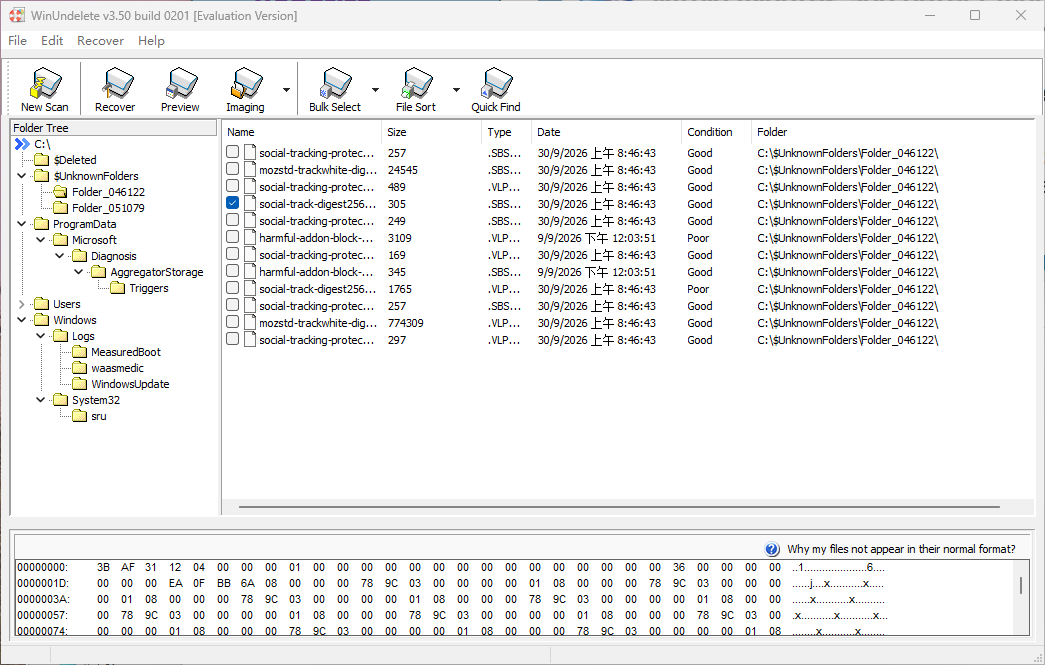Check the mozstd-trackwhite file sized 24545
This screenshot has width=1045, height=665.
(x=233, y=169)
